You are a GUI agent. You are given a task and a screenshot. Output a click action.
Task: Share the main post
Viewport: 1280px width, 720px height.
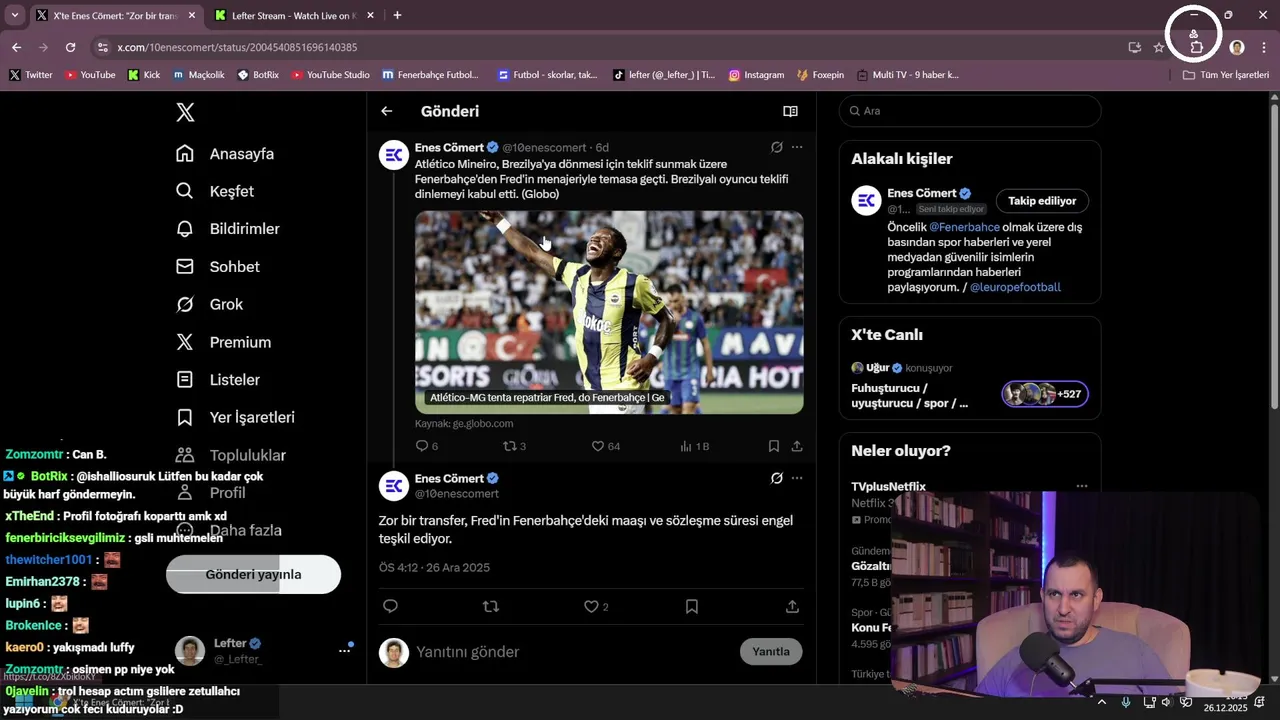pos(792,606)
